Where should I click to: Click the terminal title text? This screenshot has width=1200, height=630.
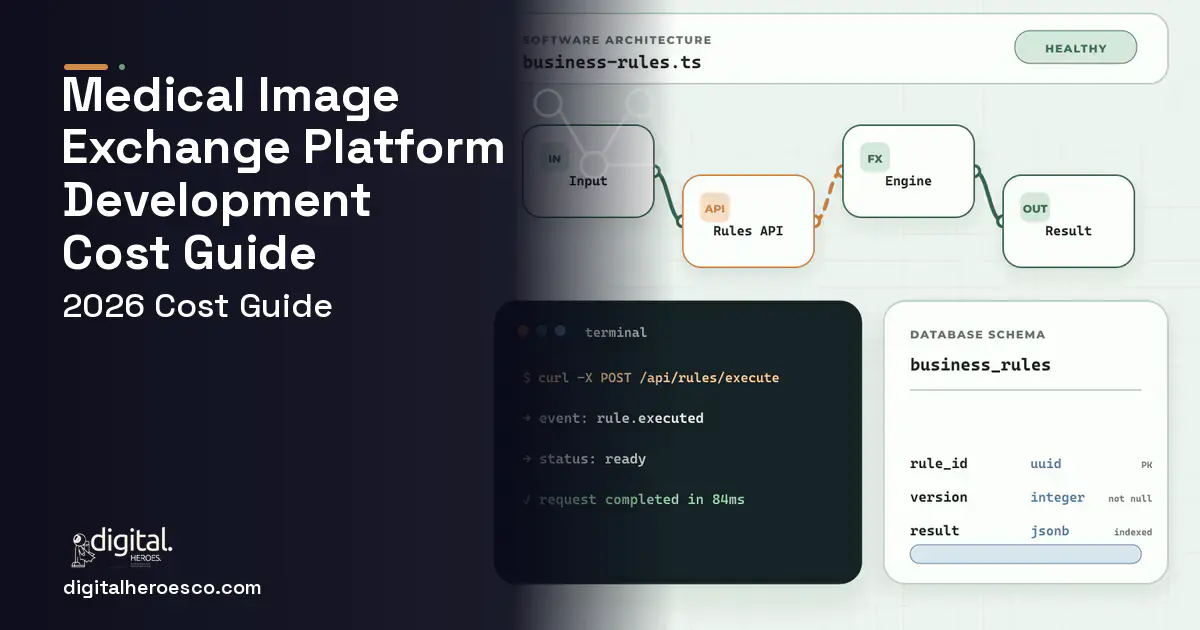point(616,332)
